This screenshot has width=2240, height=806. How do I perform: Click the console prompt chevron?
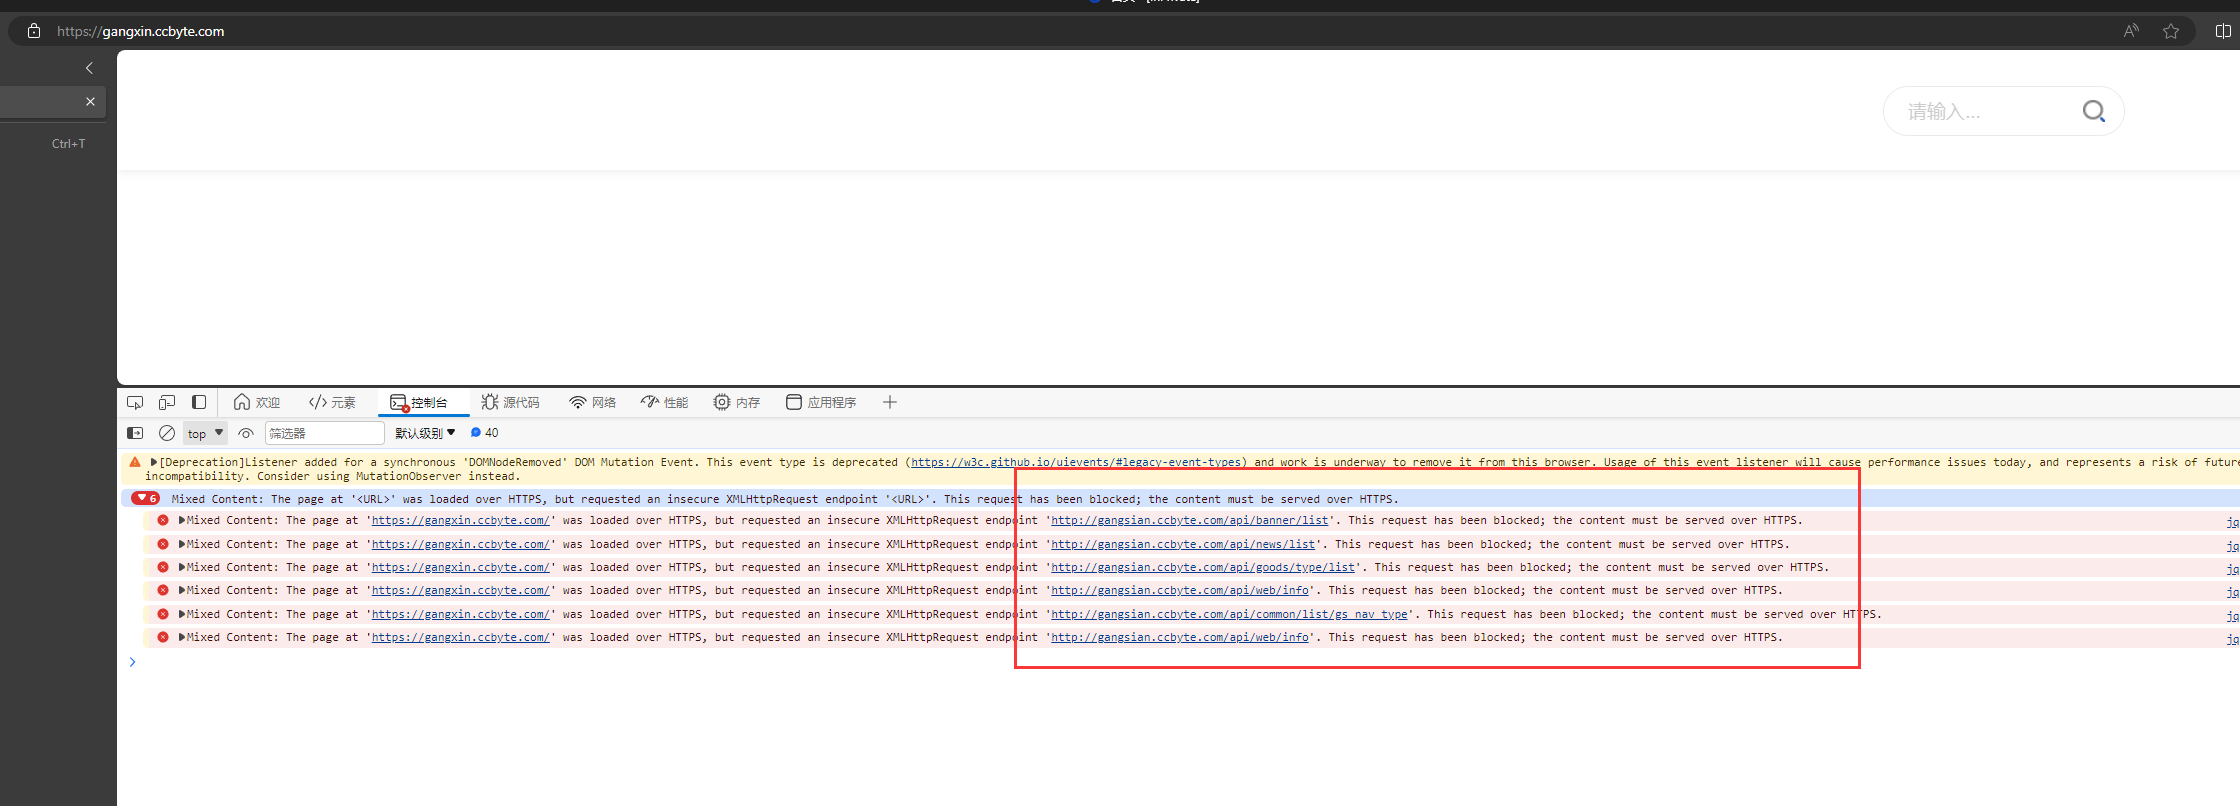click(x=132, y=662)
